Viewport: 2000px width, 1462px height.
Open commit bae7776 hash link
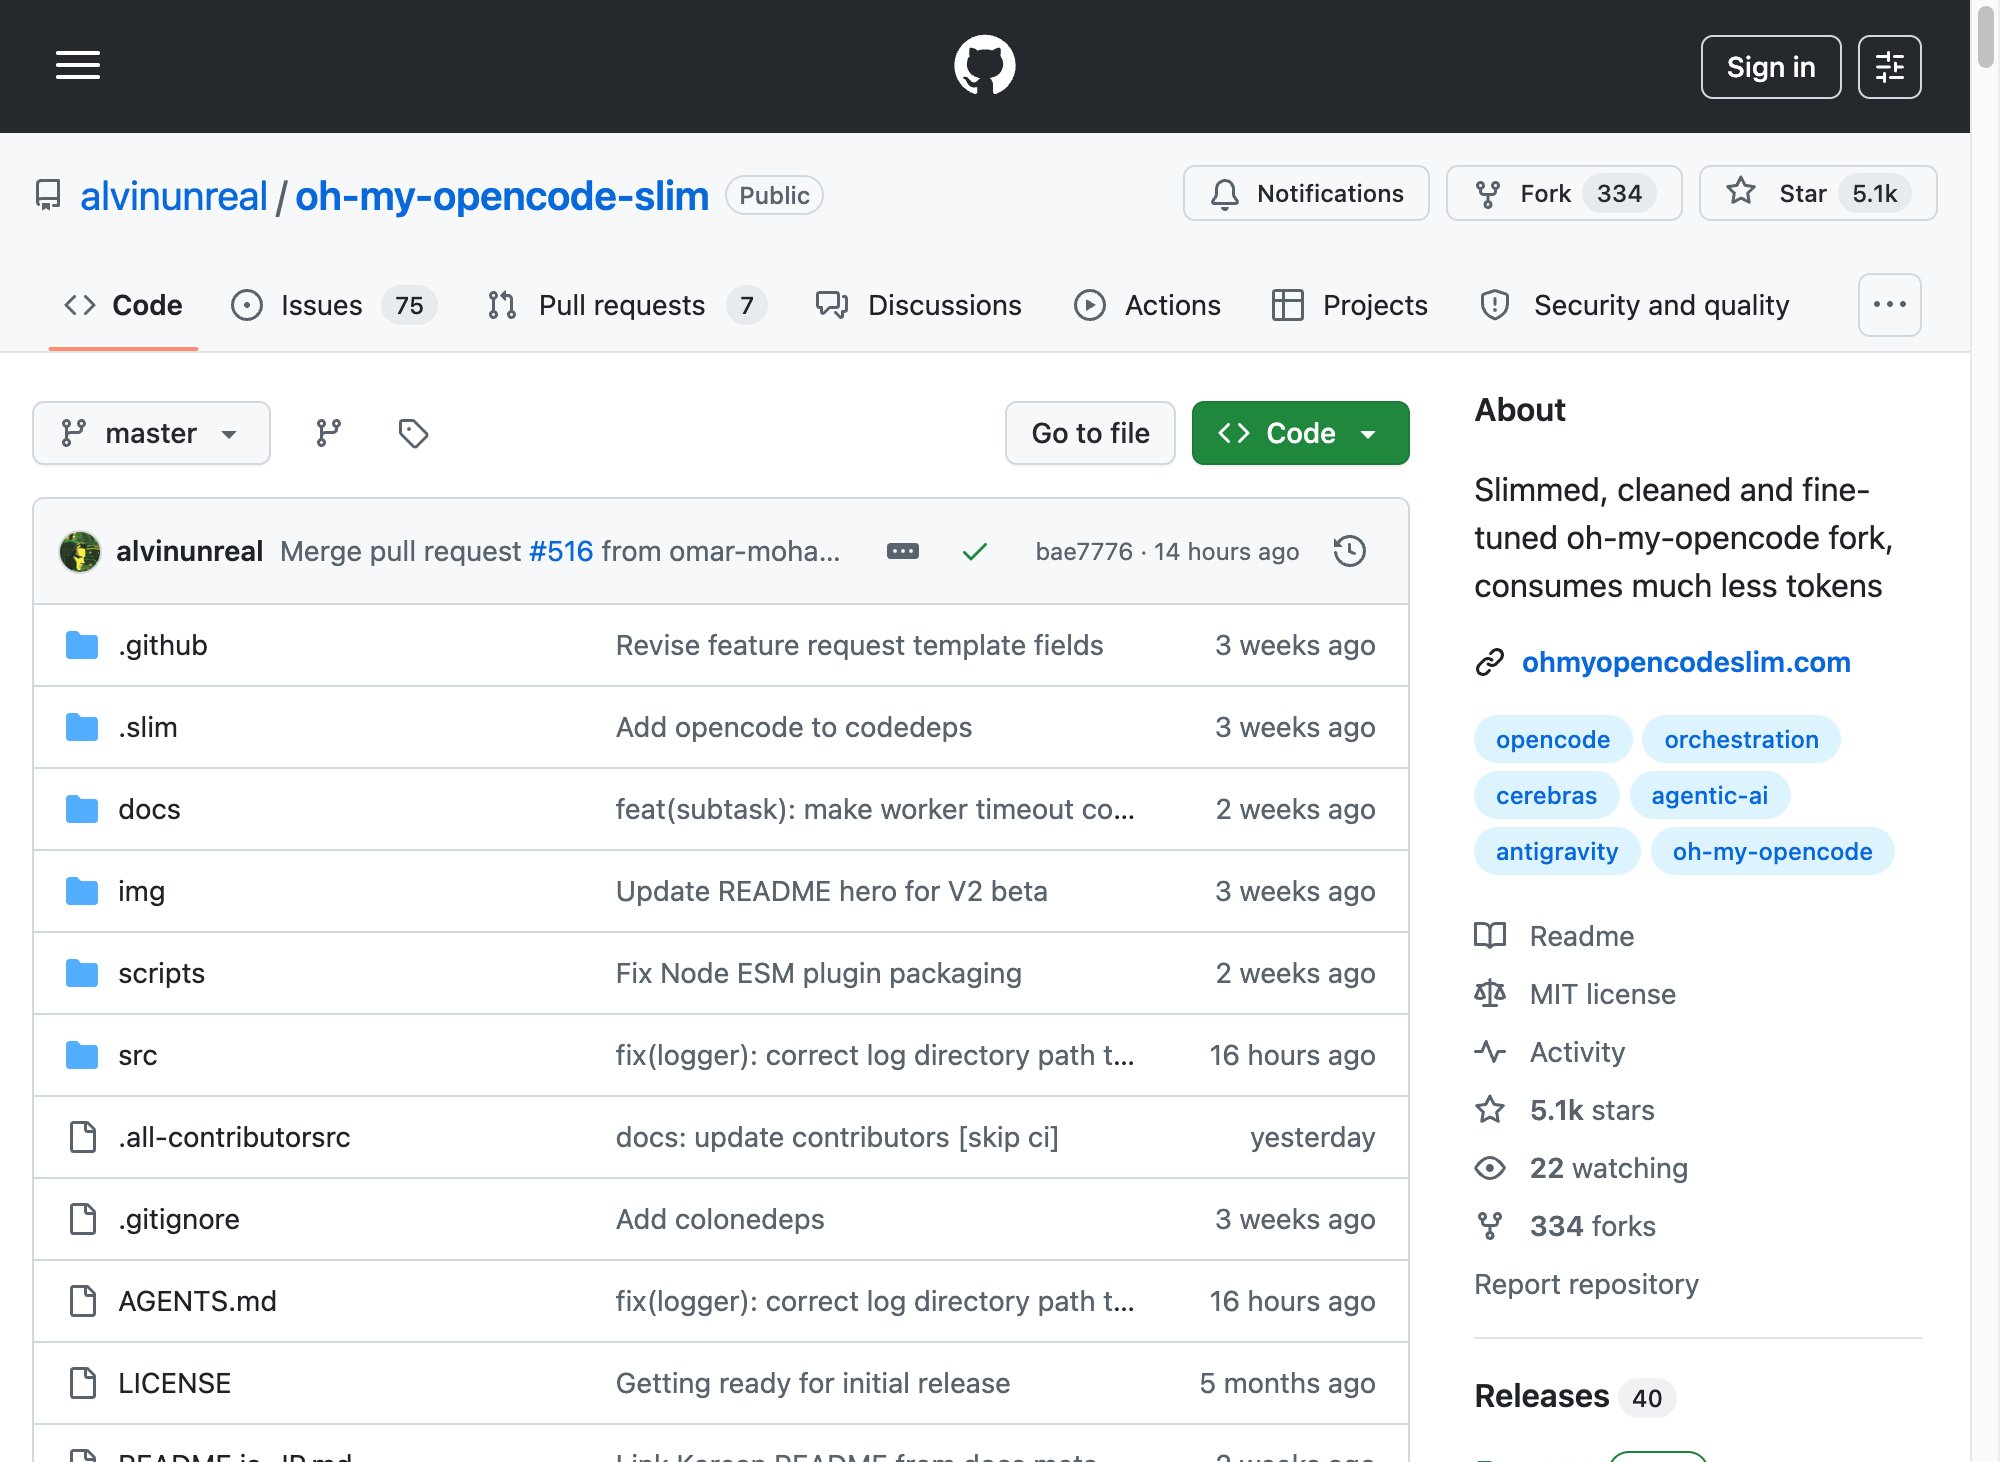(x=1084, y=551)
